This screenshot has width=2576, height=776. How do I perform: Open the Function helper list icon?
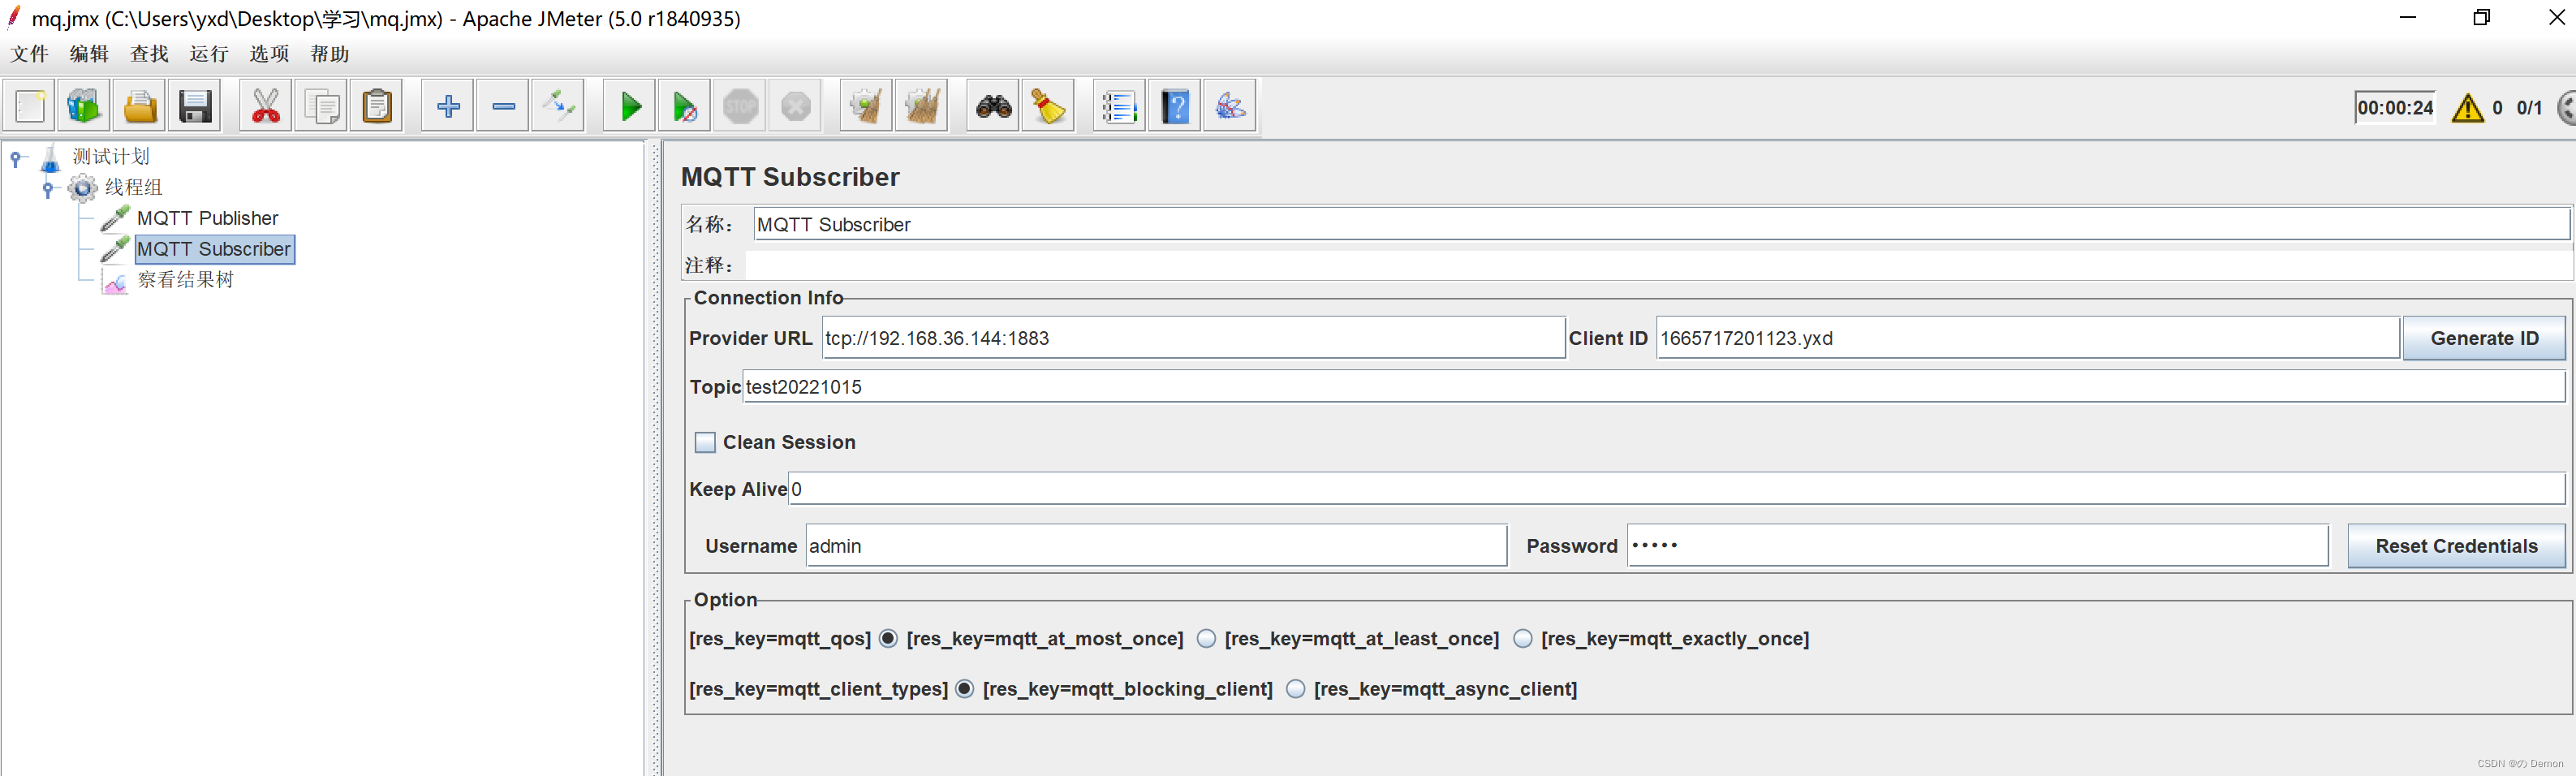1119,106
